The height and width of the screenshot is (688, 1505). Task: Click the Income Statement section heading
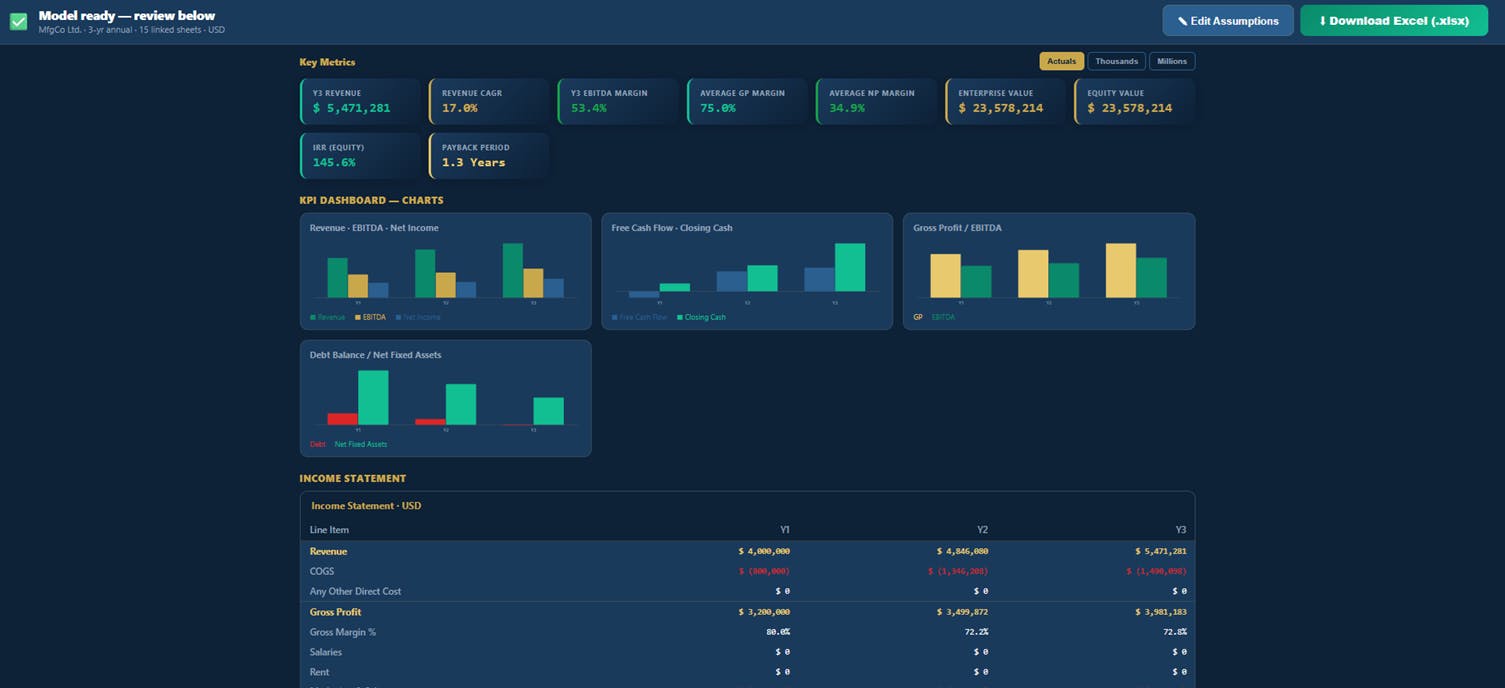pos(352,478)
